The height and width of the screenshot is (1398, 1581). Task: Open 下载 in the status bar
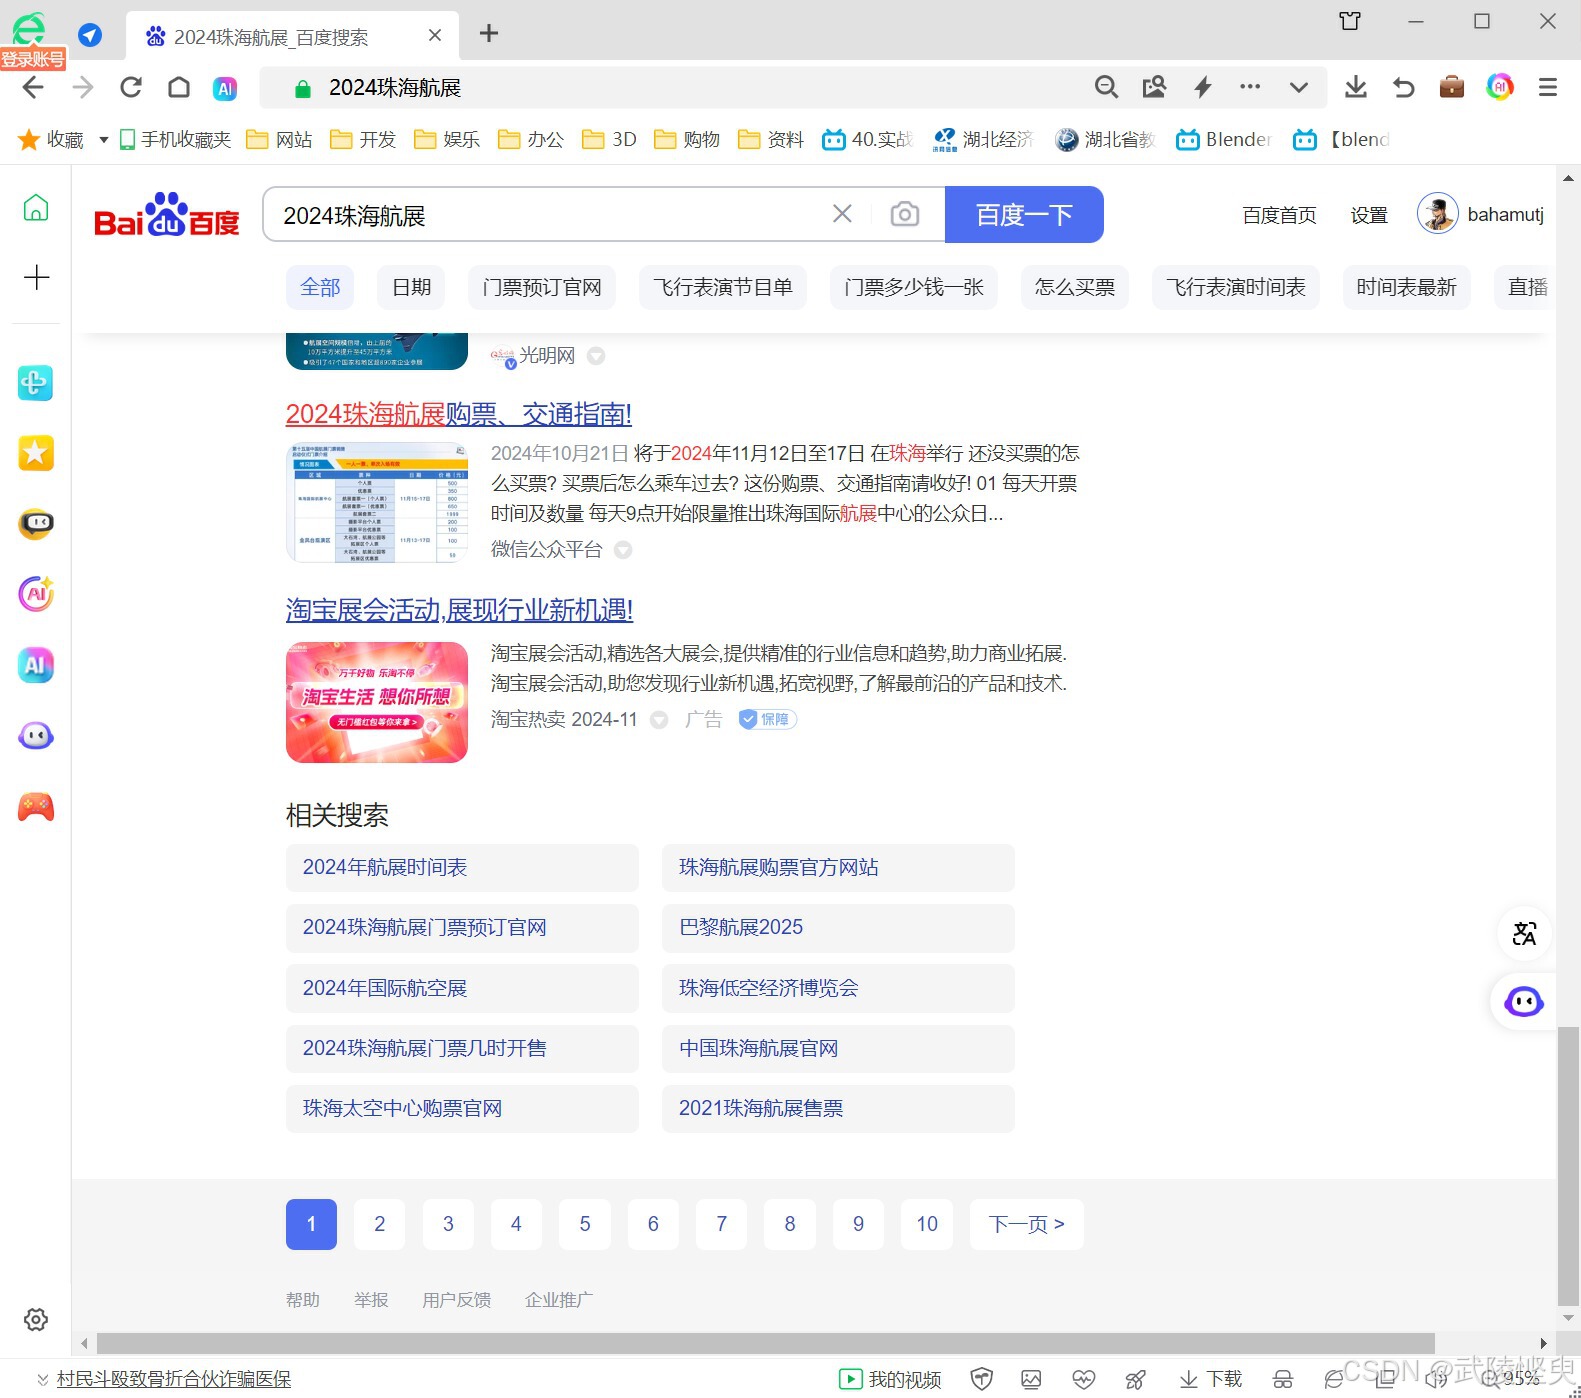click(x=1211, y=1380)
